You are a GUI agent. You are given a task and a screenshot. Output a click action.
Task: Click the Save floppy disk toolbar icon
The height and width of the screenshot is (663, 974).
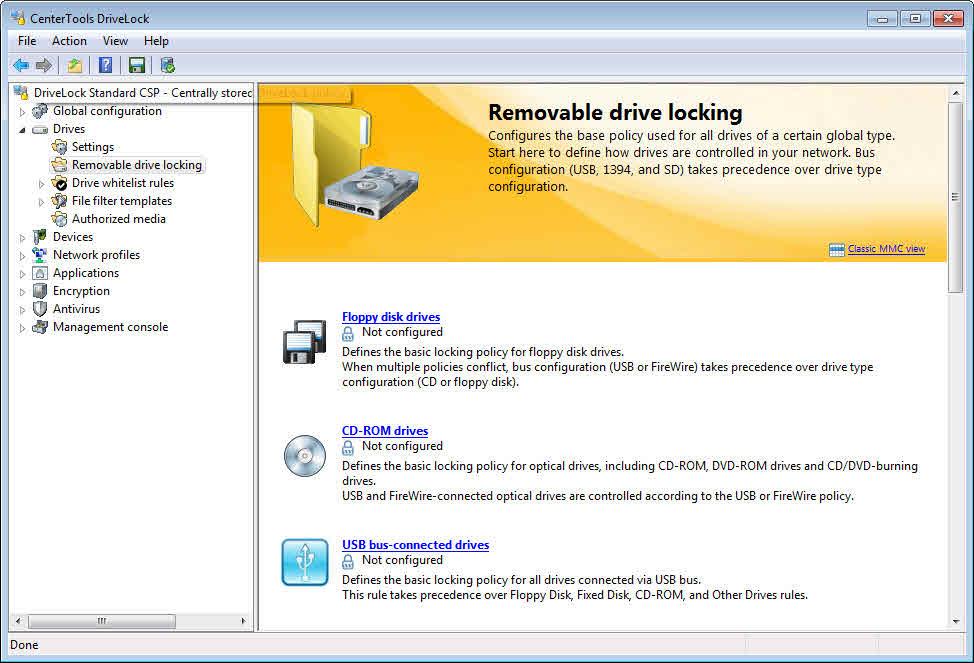(x=137, y=65)
